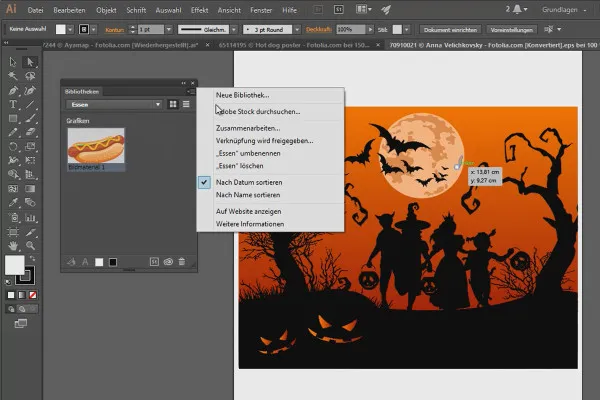Open stroke weight 1 pt dropdown
This screenshot has width=600, height=400.
pos(169,29)
